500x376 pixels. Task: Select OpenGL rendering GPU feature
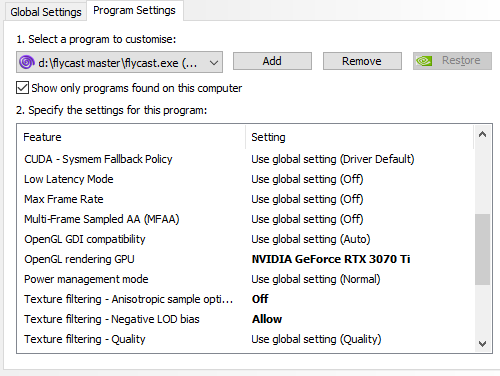79,259
